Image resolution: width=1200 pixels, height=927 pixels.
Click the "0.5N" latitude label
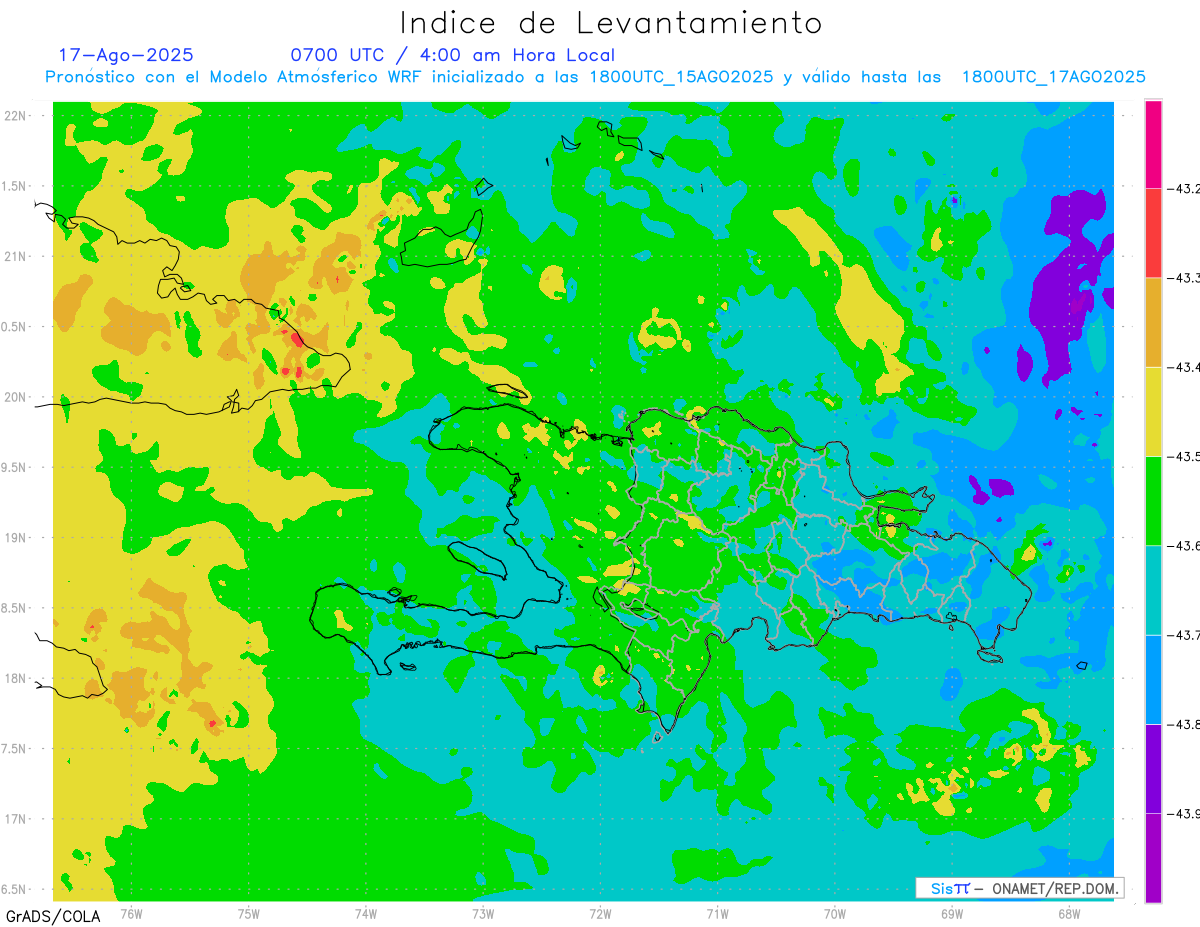pos(15,327)
